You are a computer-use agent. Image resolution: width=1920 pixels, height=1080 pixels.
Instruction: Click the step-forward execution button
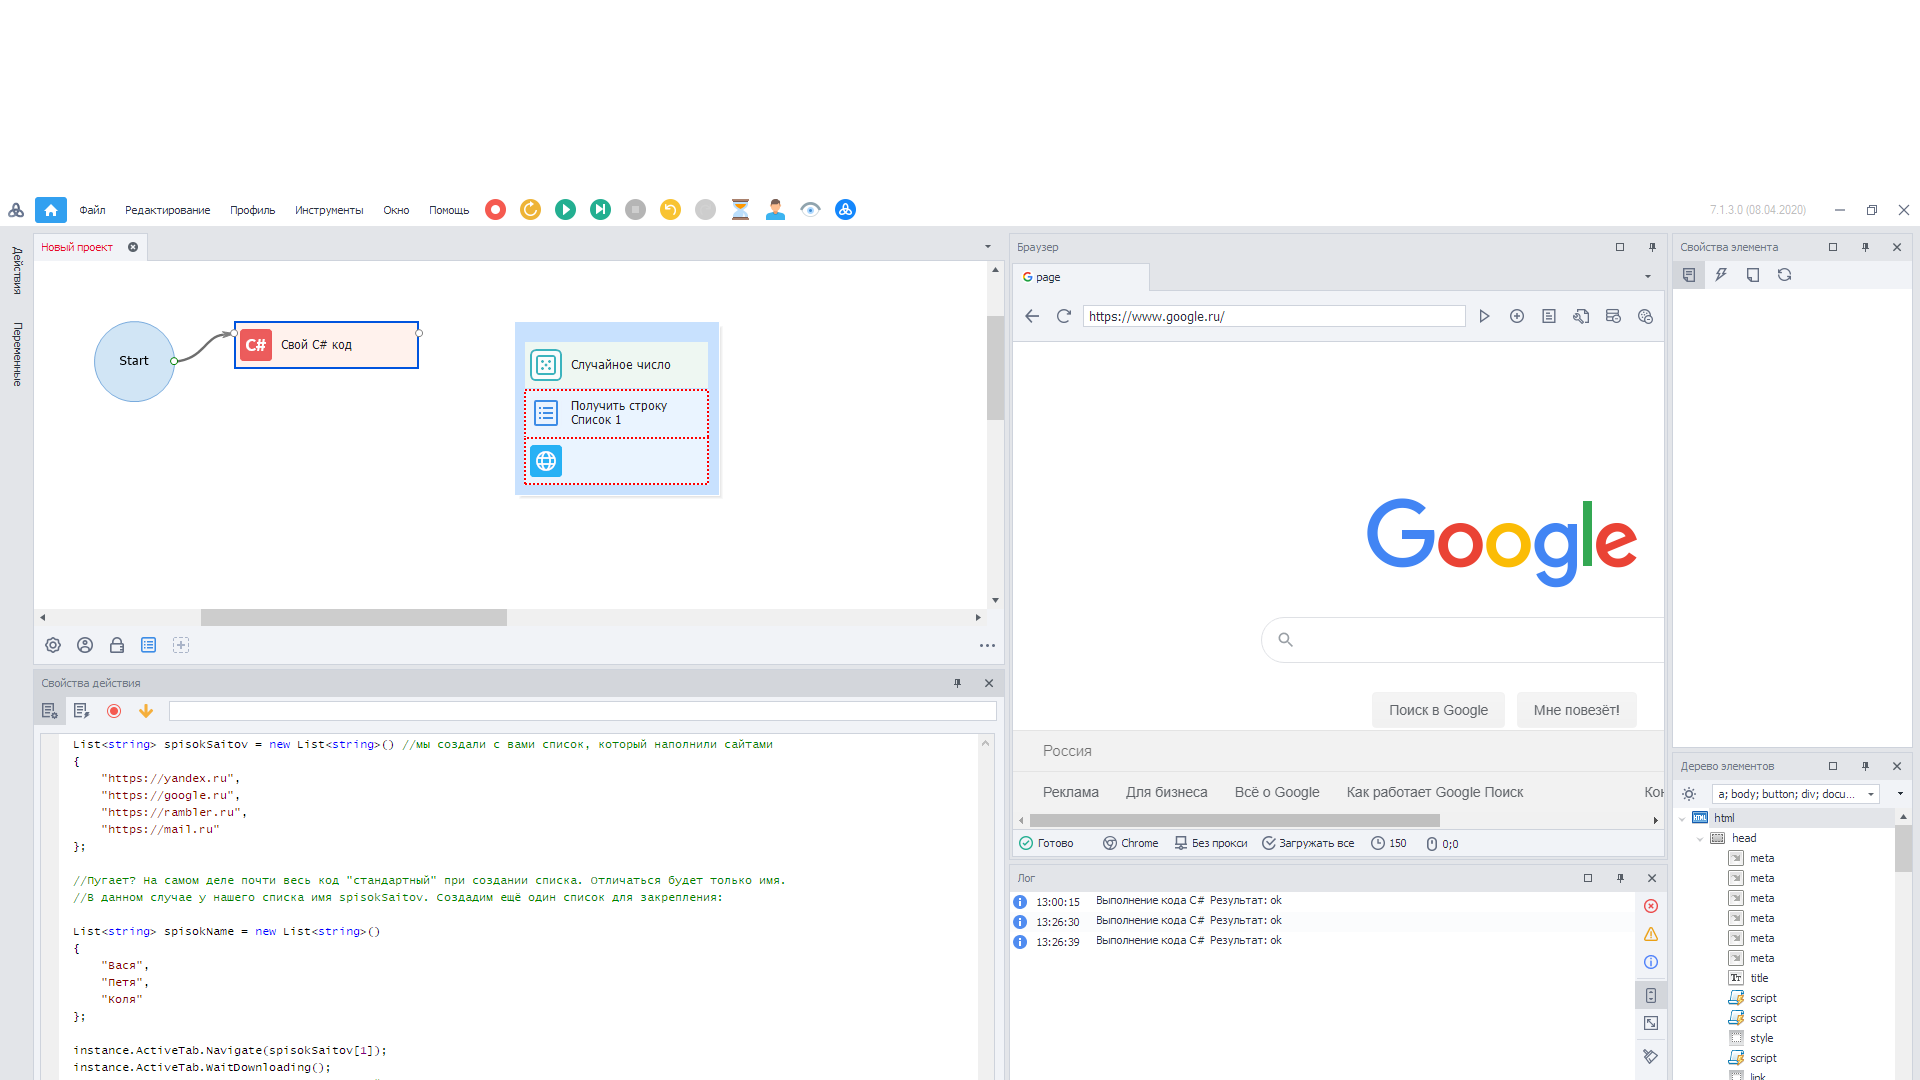(x=600, y=210)
